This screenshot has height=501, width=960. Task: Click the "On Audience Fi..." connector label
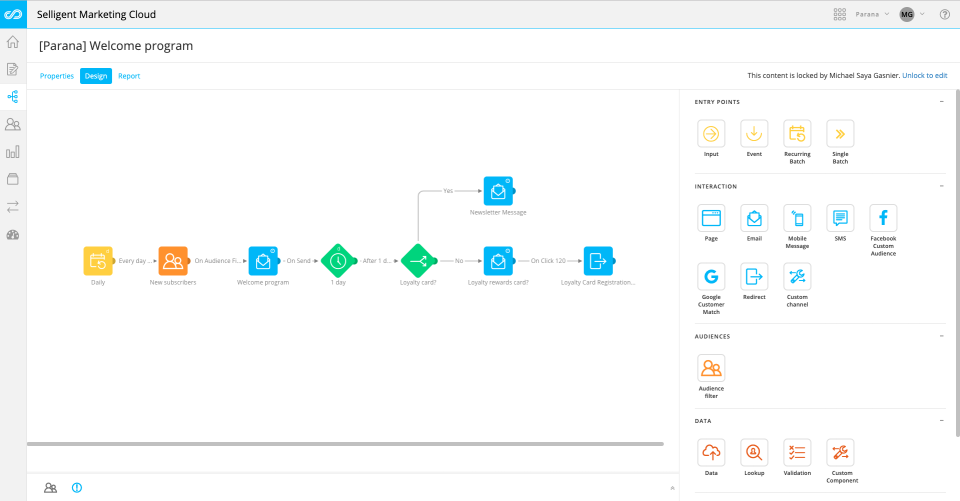218,261
